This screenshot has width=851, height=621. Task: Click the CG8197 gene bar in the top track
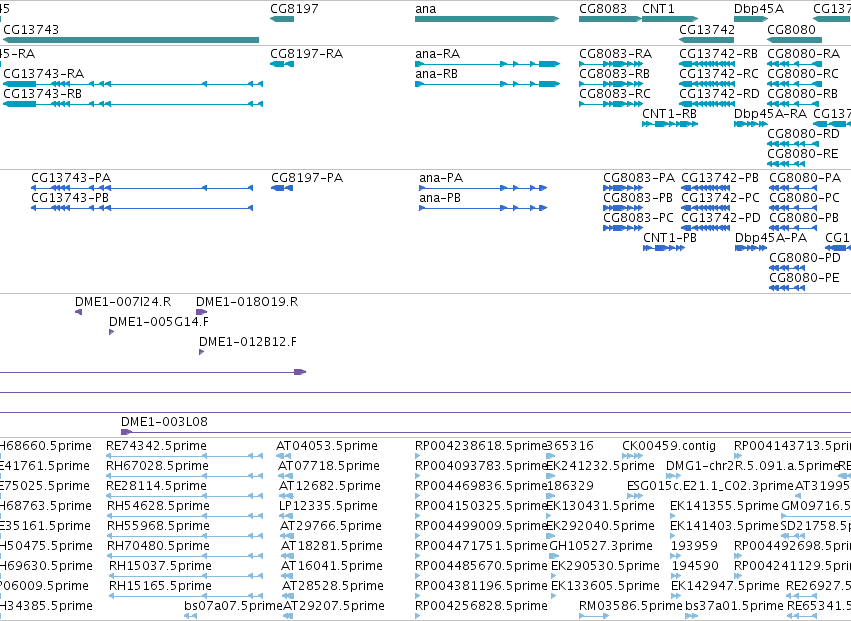coord(282,19)
